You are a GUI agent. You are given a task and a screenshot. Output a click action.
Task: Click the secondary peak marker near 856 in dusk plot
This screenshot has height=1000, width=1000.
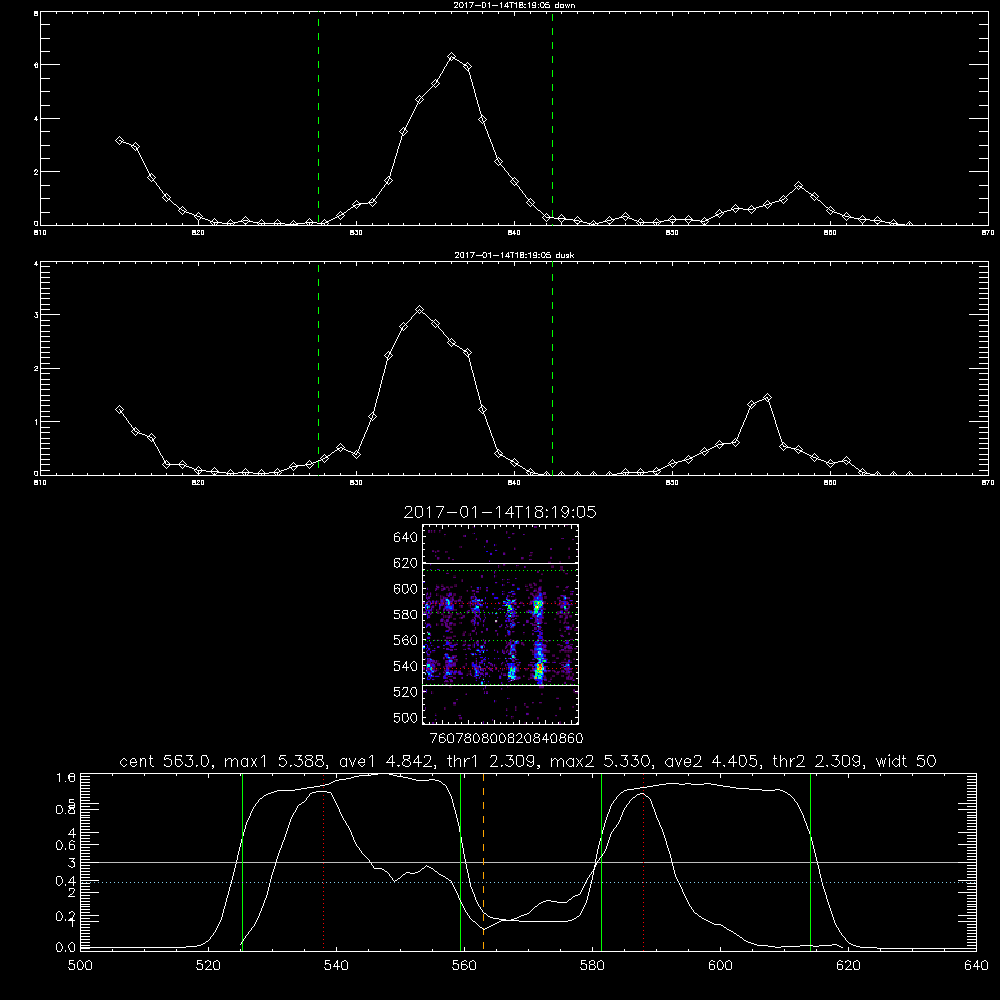point(767,398)
